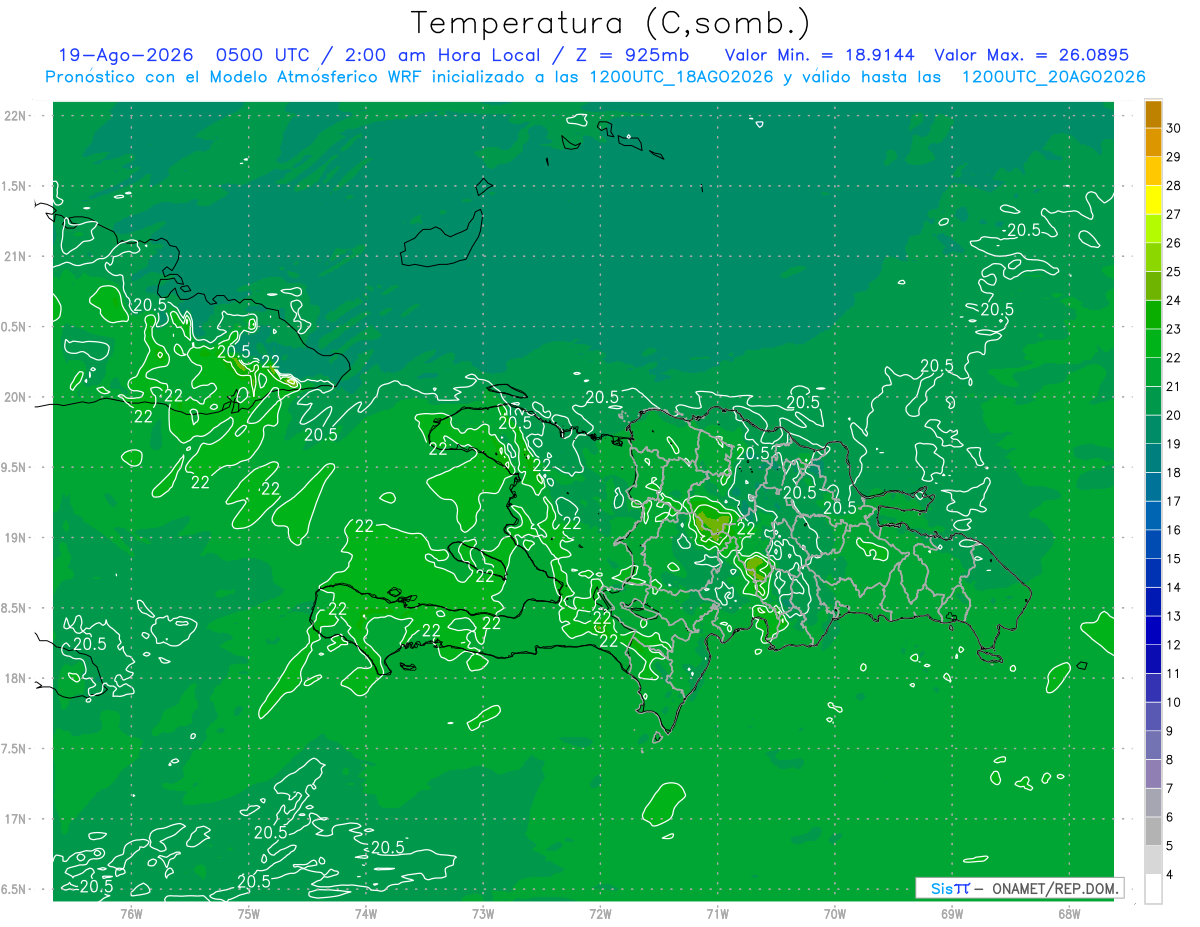Click the dark blue swatch between 12 and 13
The image size is (1200, 927).
click(1153, 630)
